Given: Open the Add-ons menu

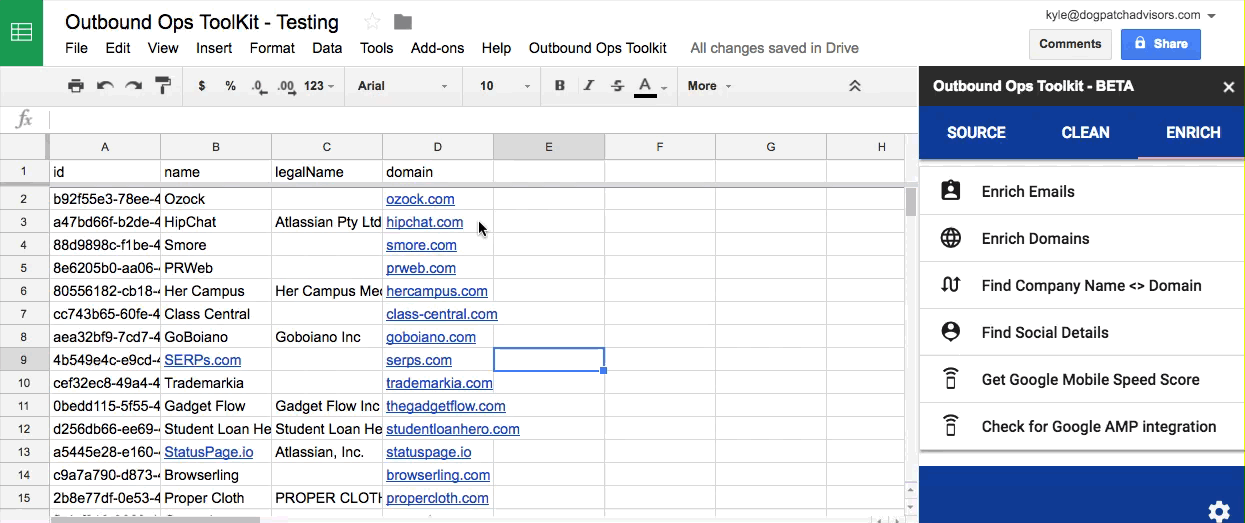Looking at the screenshot, I should [438, 48].
